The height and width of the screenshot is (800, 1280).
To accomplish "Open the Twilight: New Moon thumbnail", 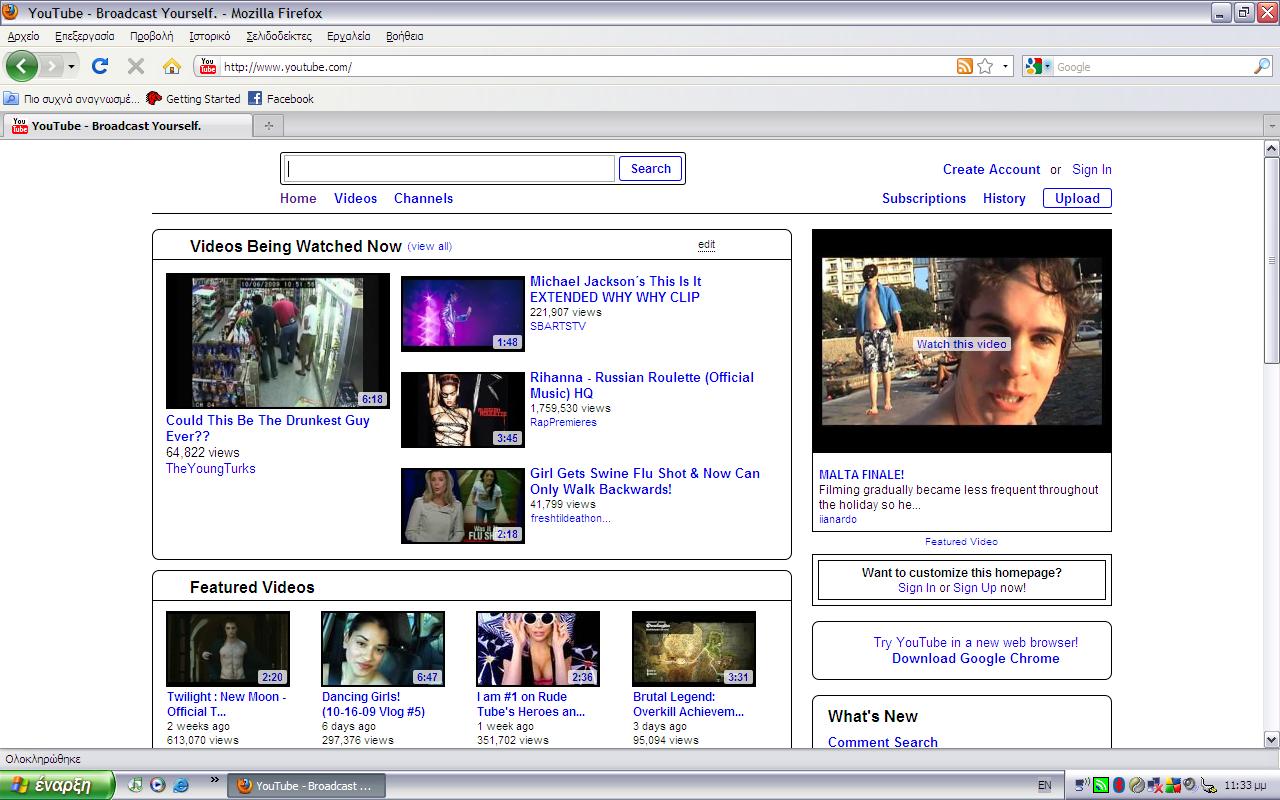I will coord(228,649).
